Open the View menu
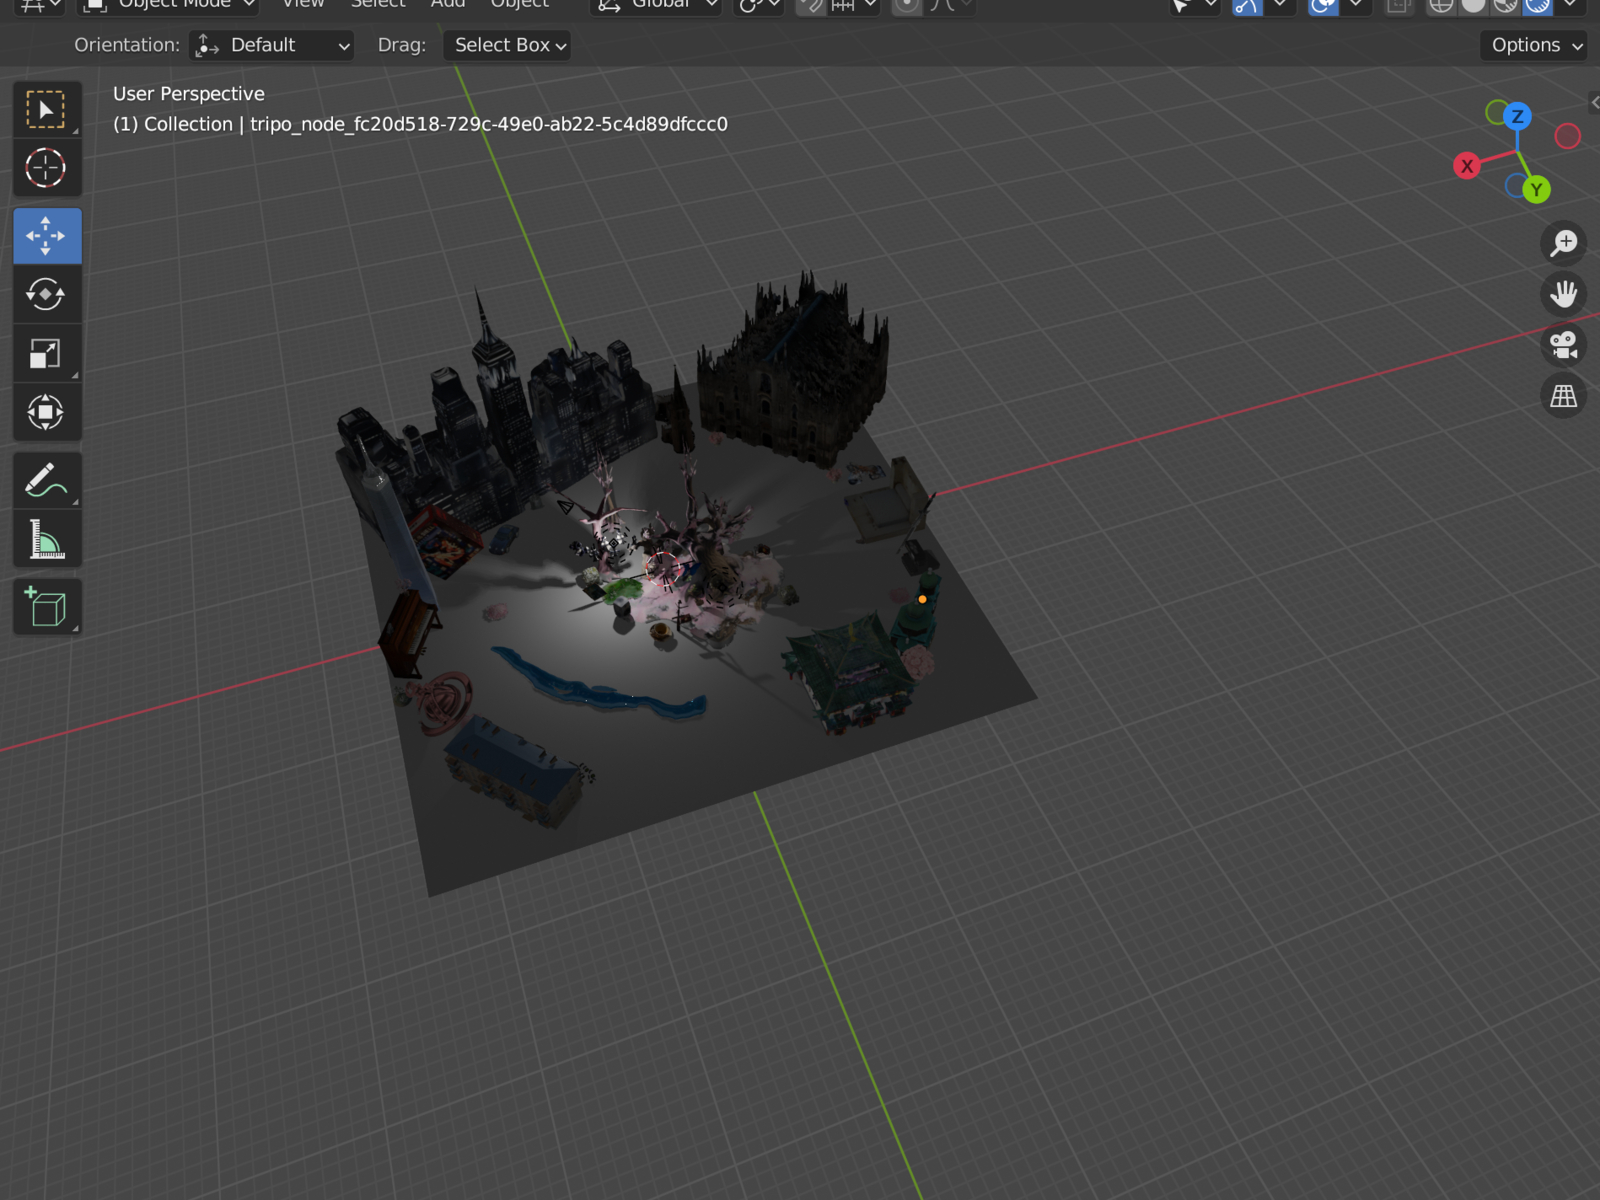The height and width of the screenshot is (1200, 1600). pos(303,4)
